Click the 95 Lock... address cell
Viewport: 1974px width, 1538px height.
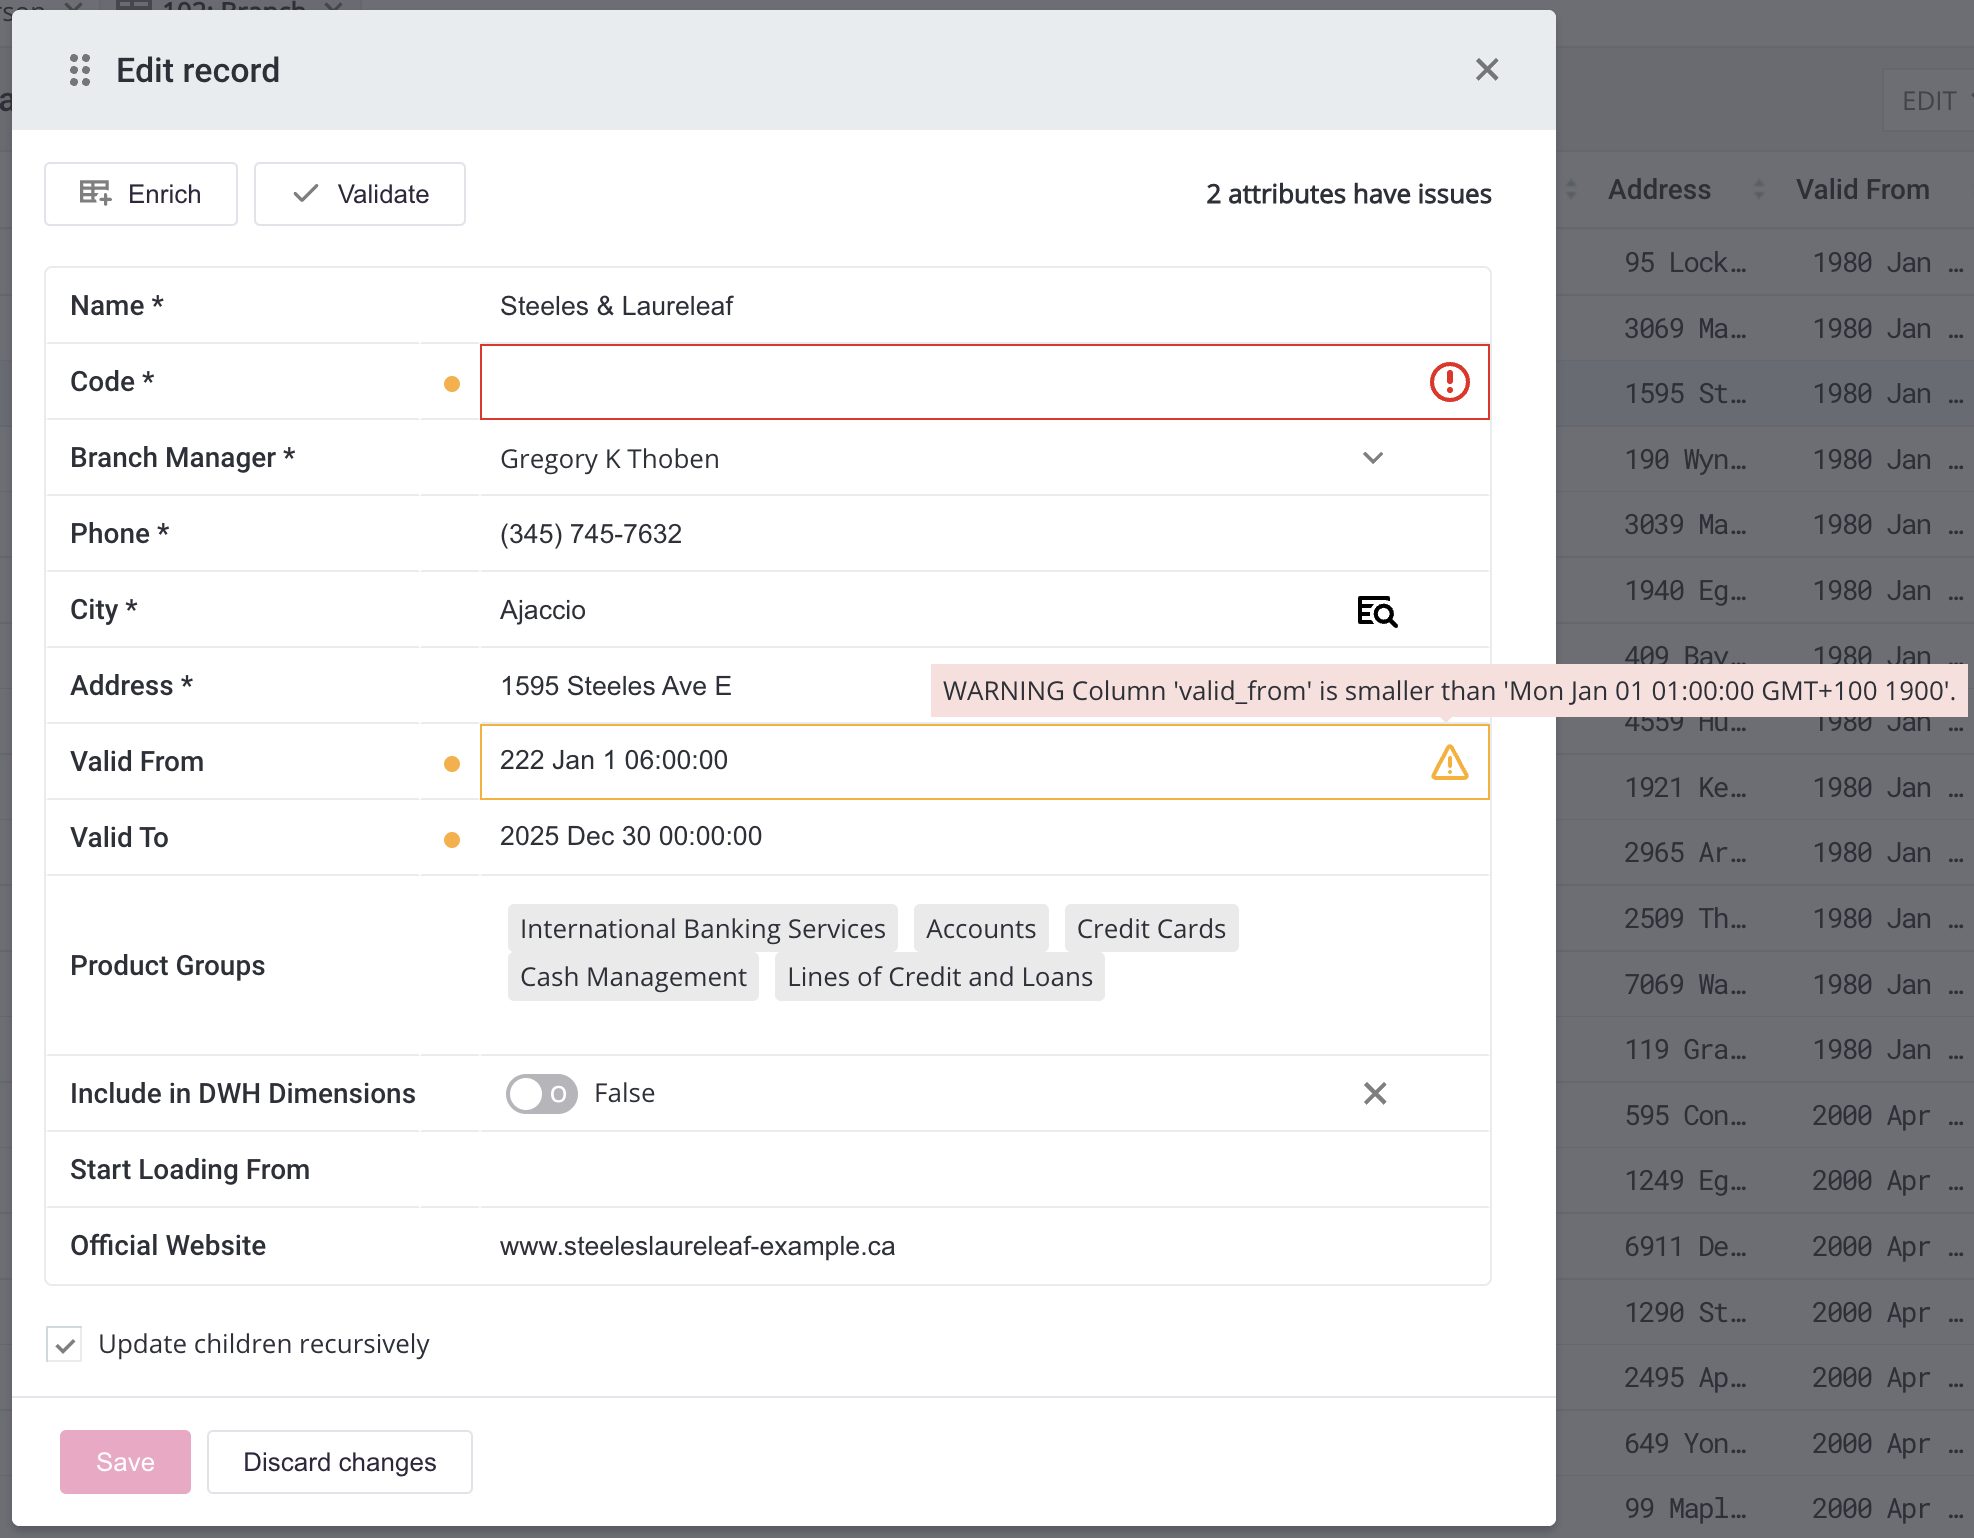[1685, 262]
